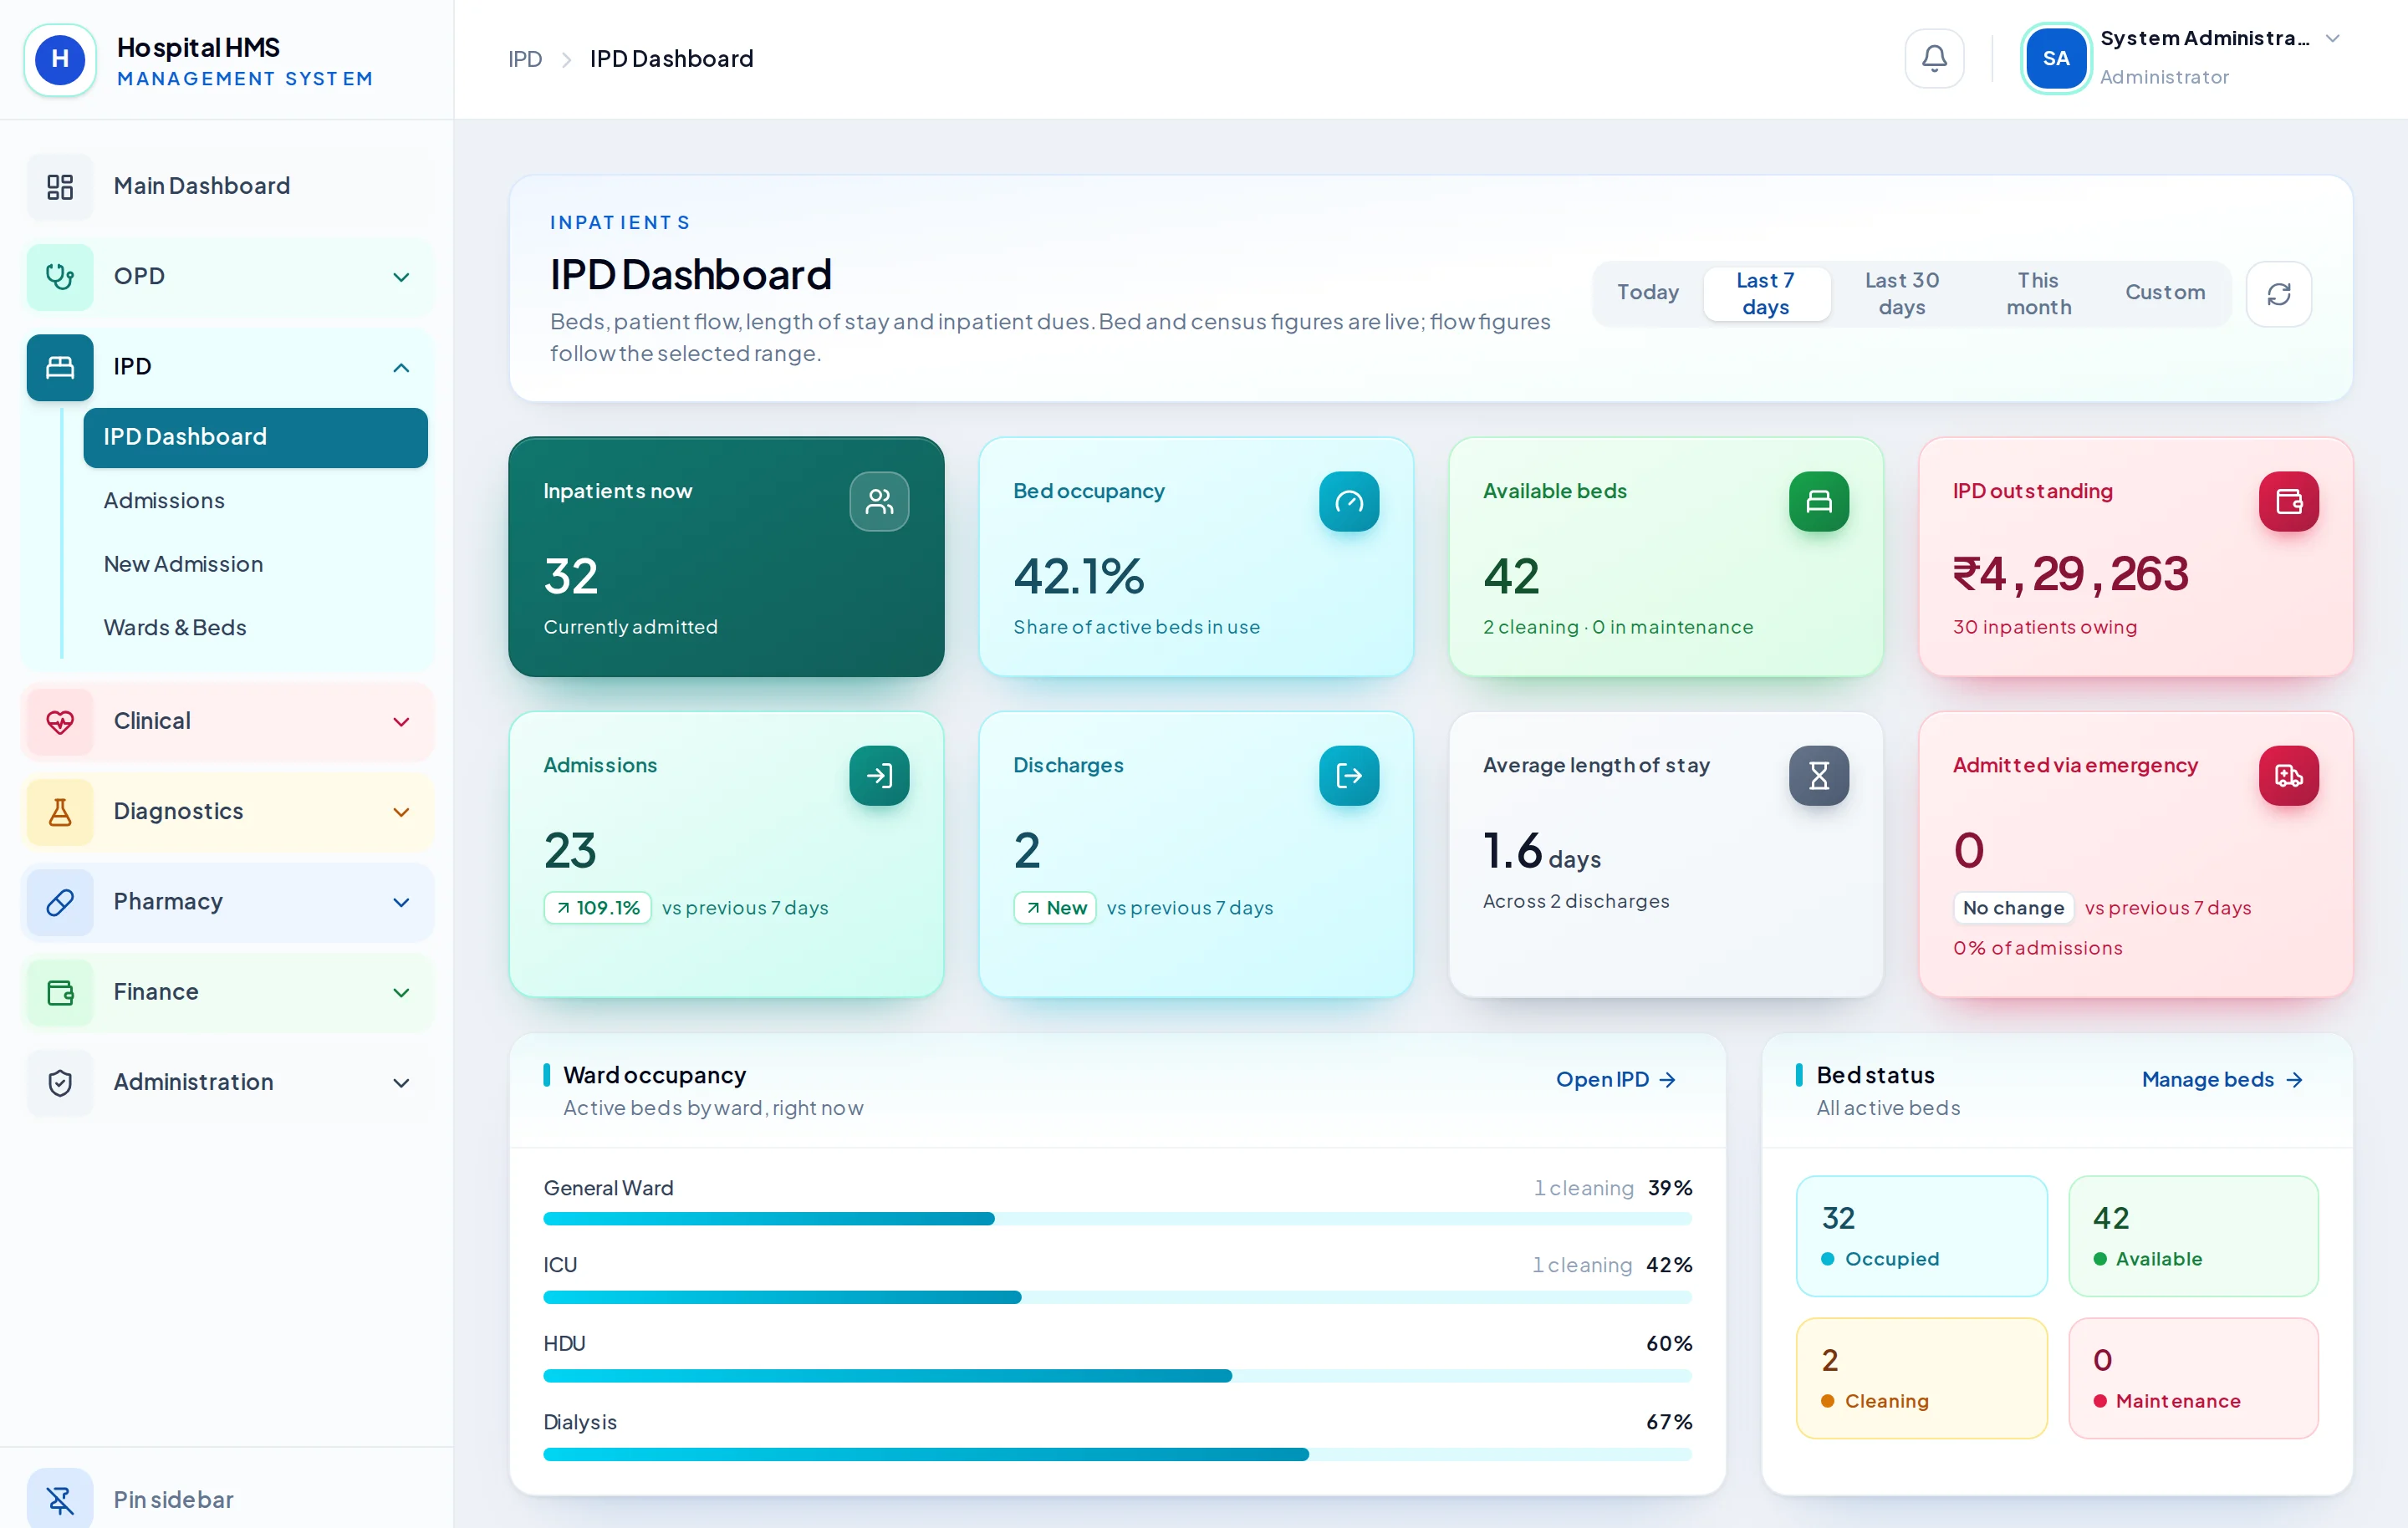Open the notifications bell

(x=1934, y=58)
